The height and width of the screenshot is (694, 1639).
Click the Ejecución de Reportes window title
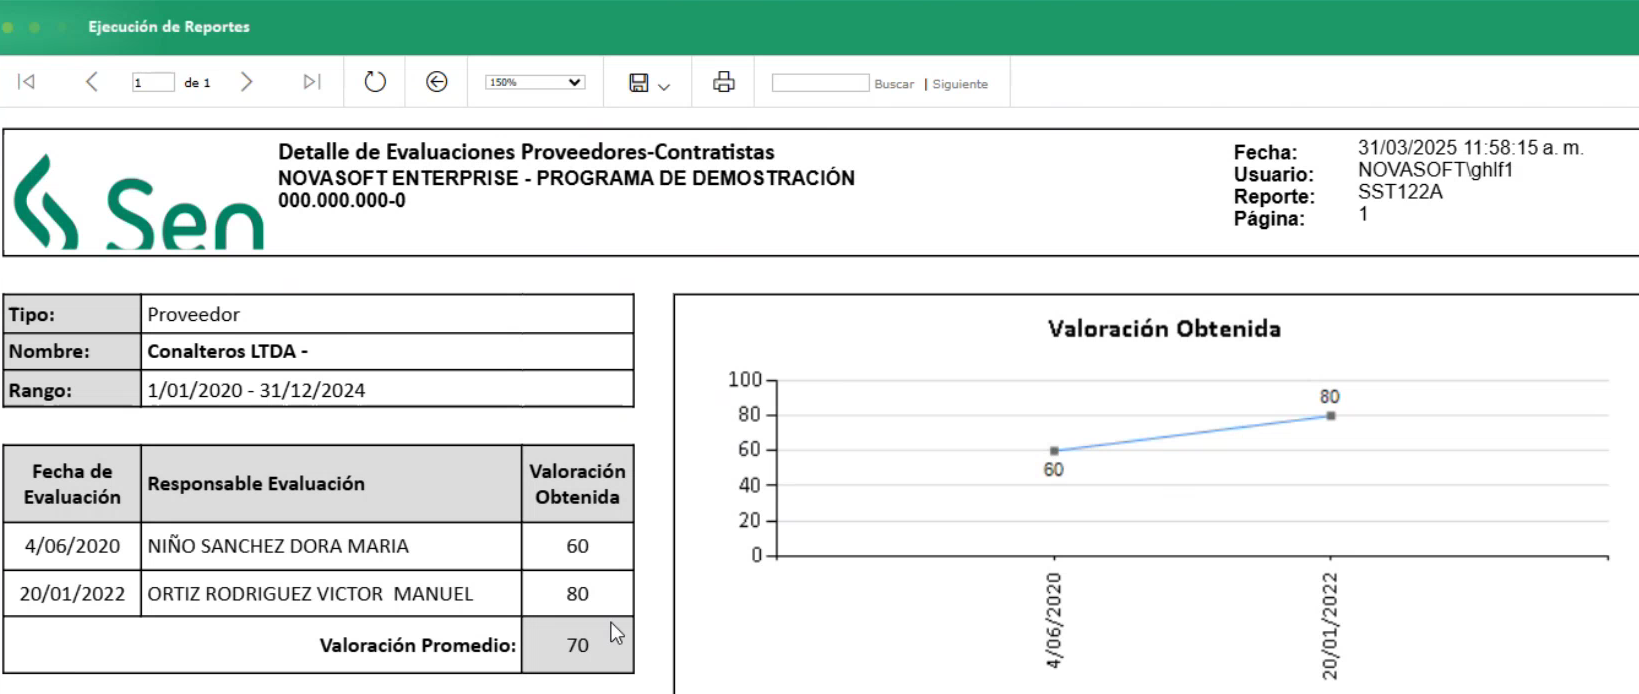pyautogui.click(x=169, y=27)
